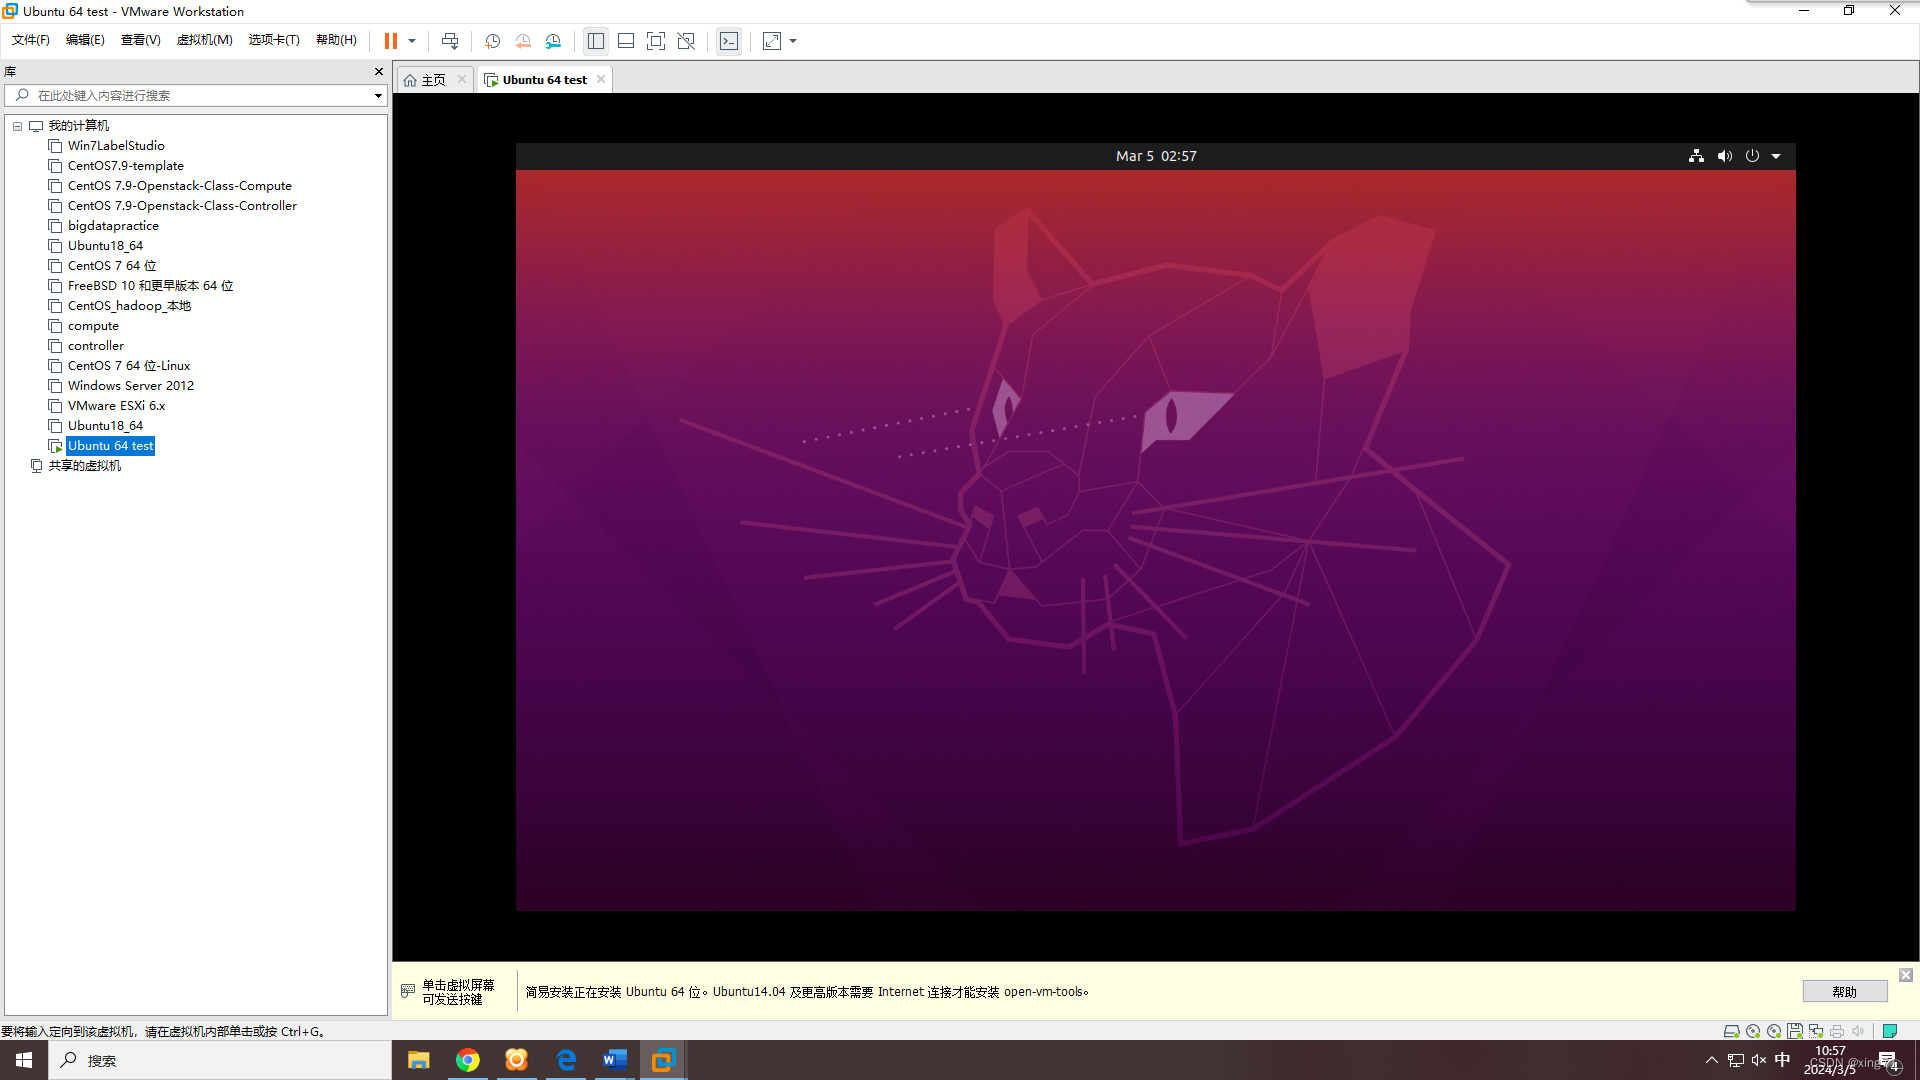Image resolution: width=1920 pixels, height=1080 pixels.
Task: Revert the virtual machine to its snapshot
Action: click(523, 41)
